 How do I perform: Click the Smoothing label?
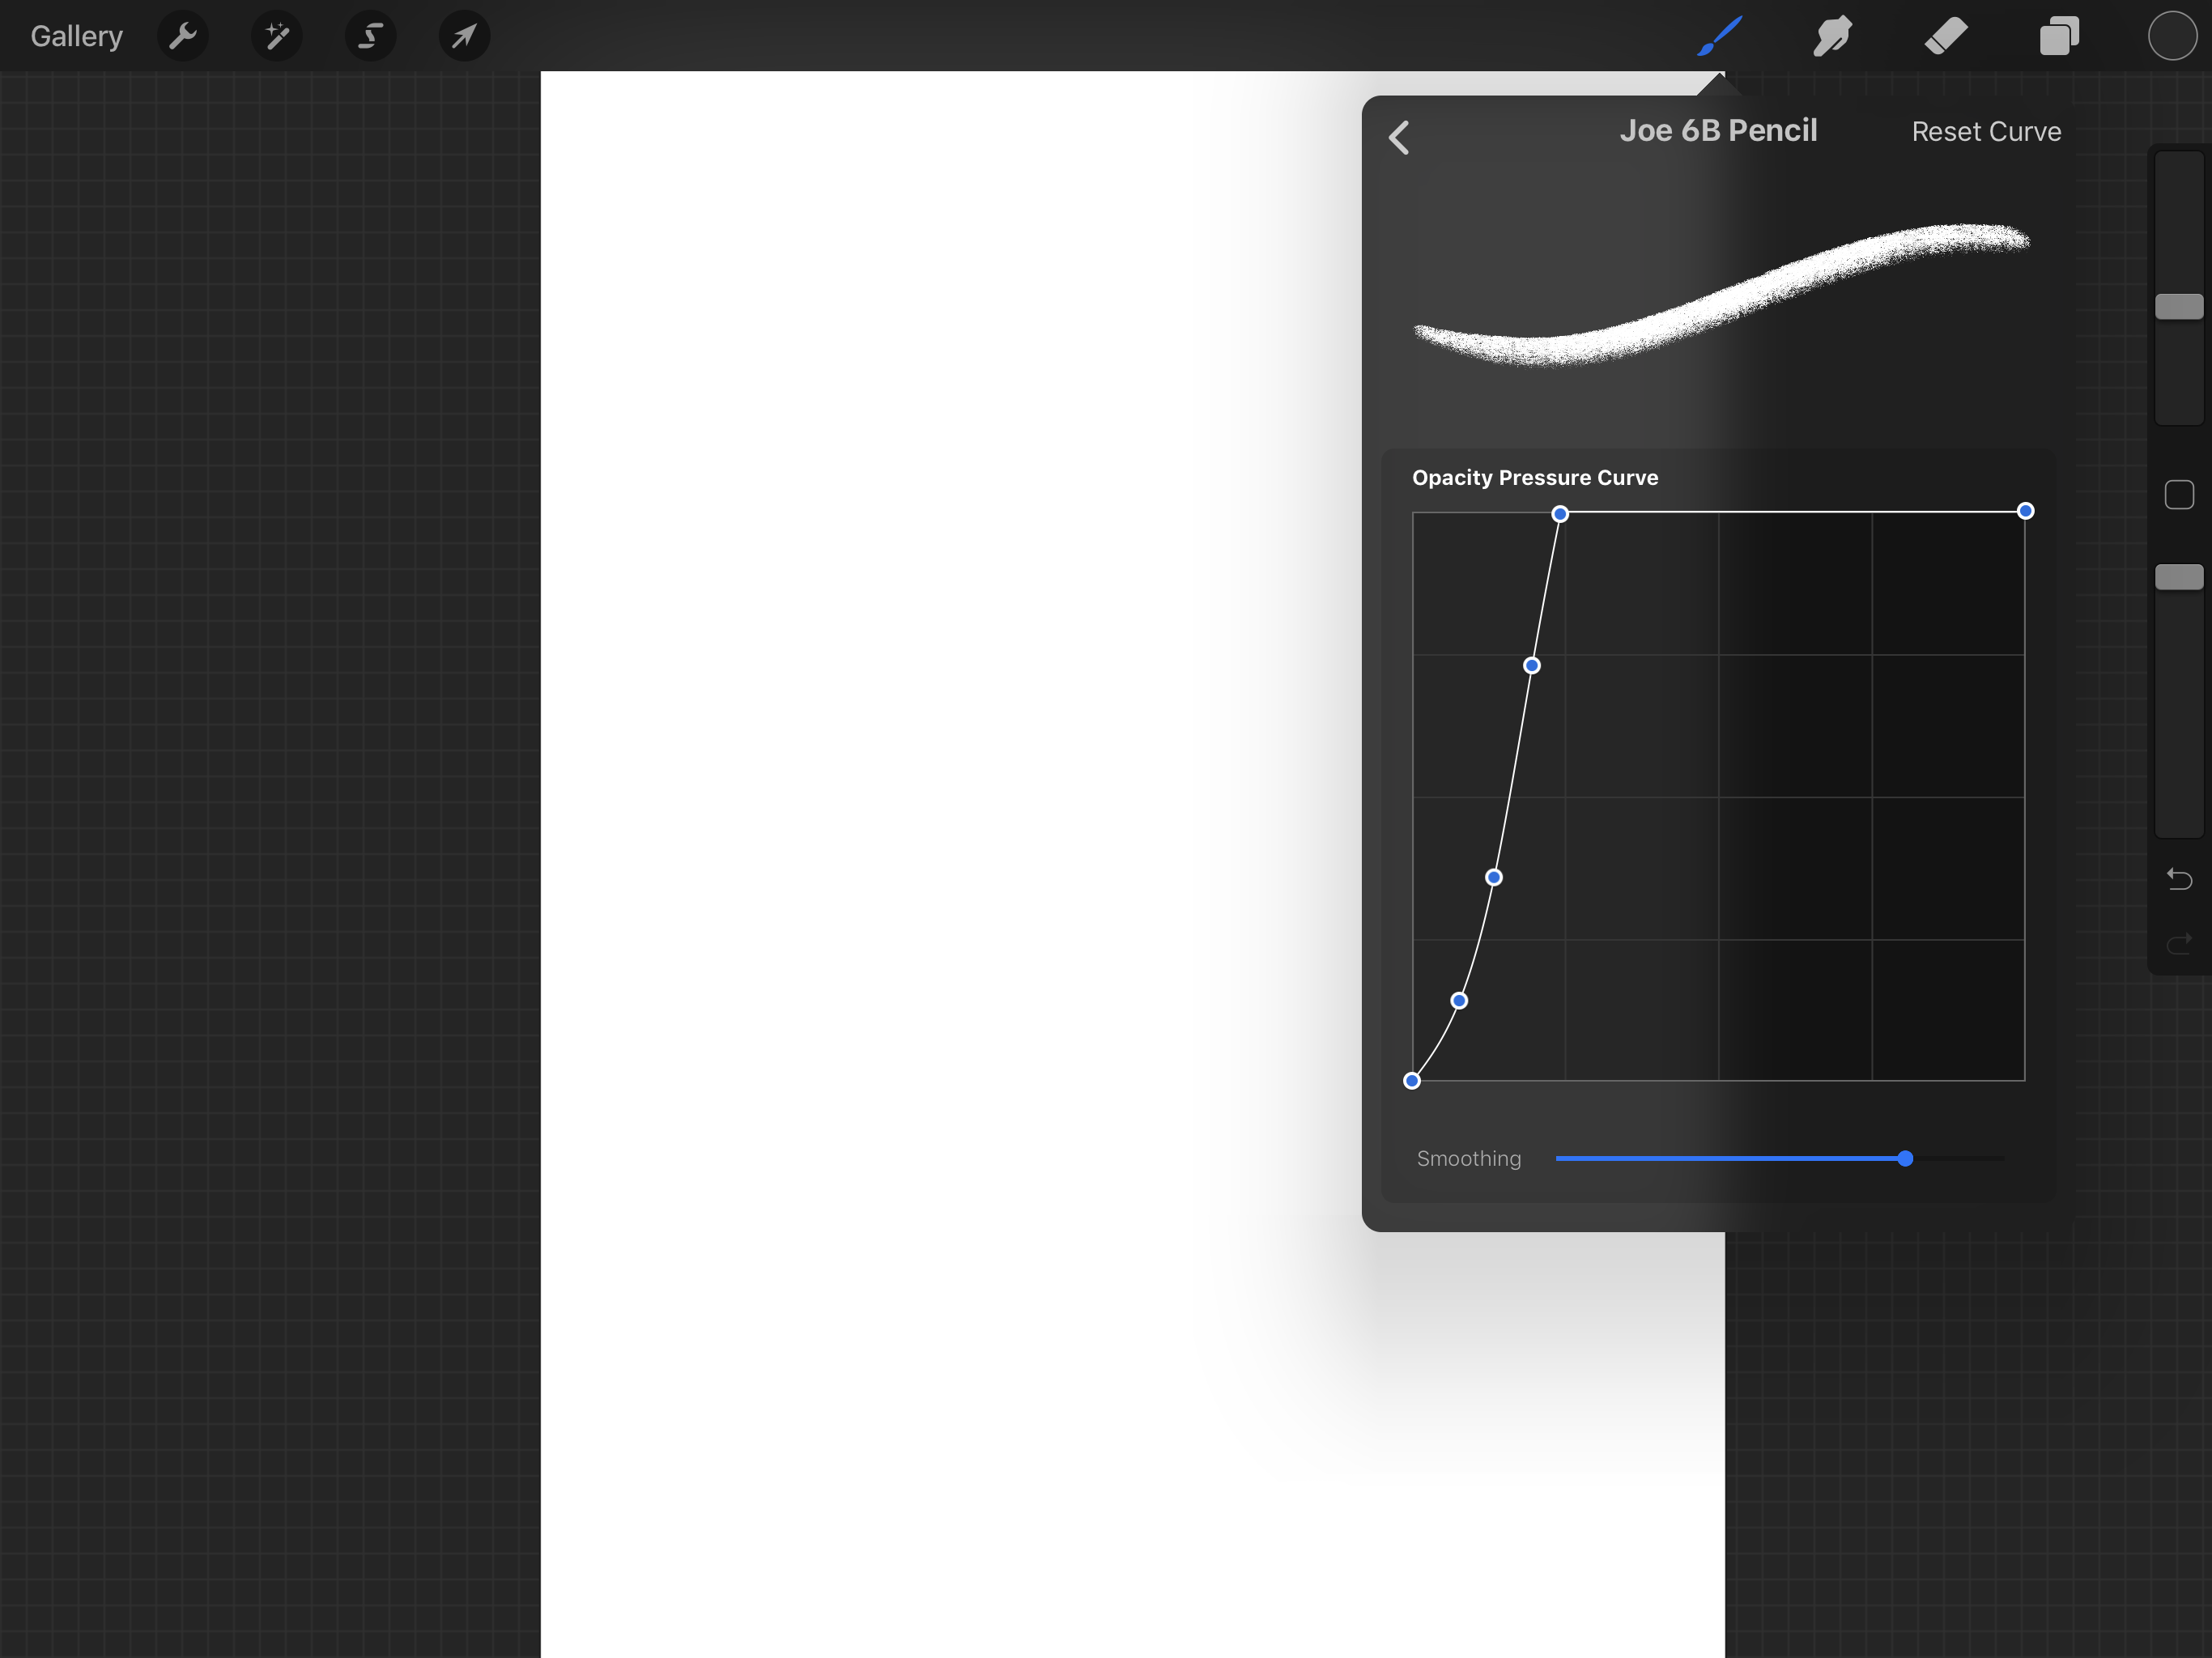pyautogui.click(x=1468, y=1158)
